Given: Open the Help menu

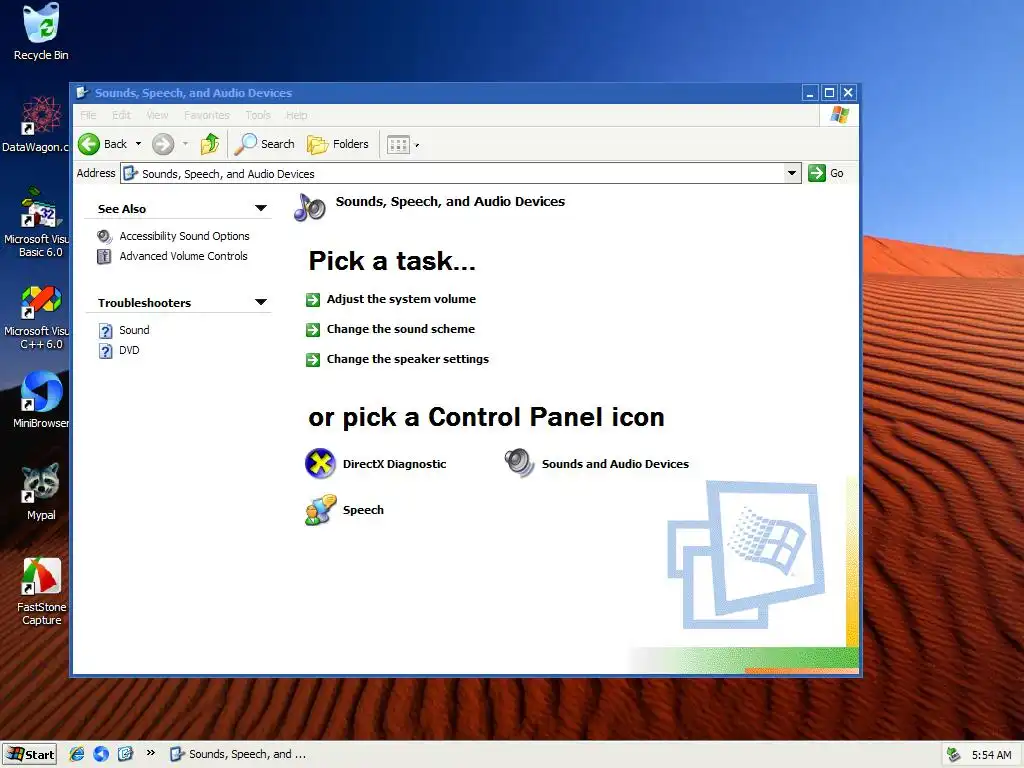Looking at the screenshot, I should (296, 115).
